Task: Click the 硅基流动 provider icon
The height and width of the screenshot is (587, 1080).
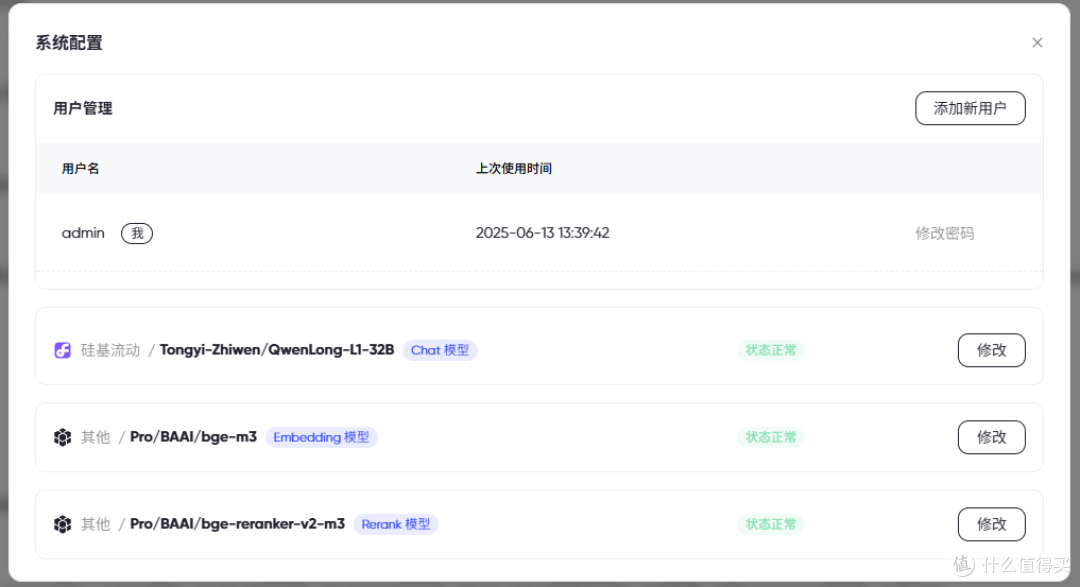Action: click(63, 350)
